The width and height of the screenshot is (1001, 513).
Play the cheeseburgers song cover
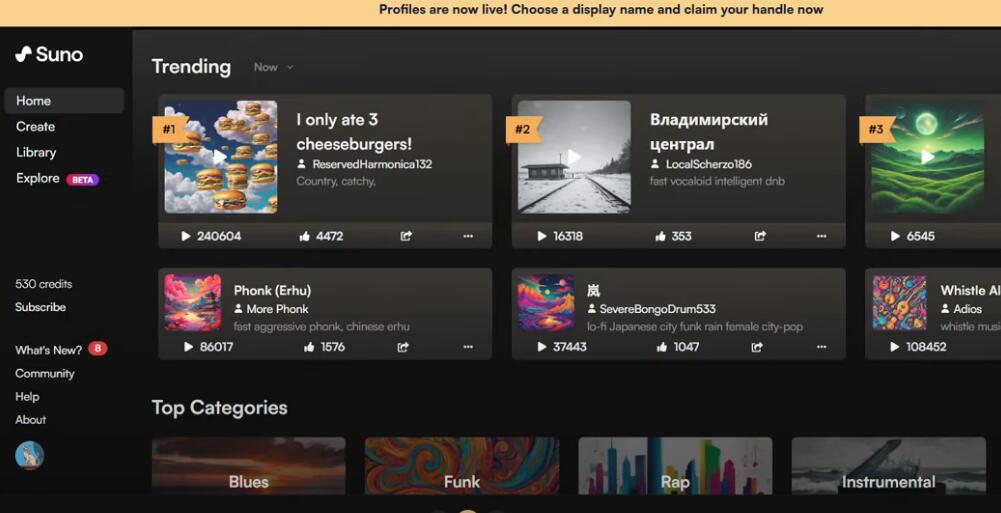coord(220,156)
